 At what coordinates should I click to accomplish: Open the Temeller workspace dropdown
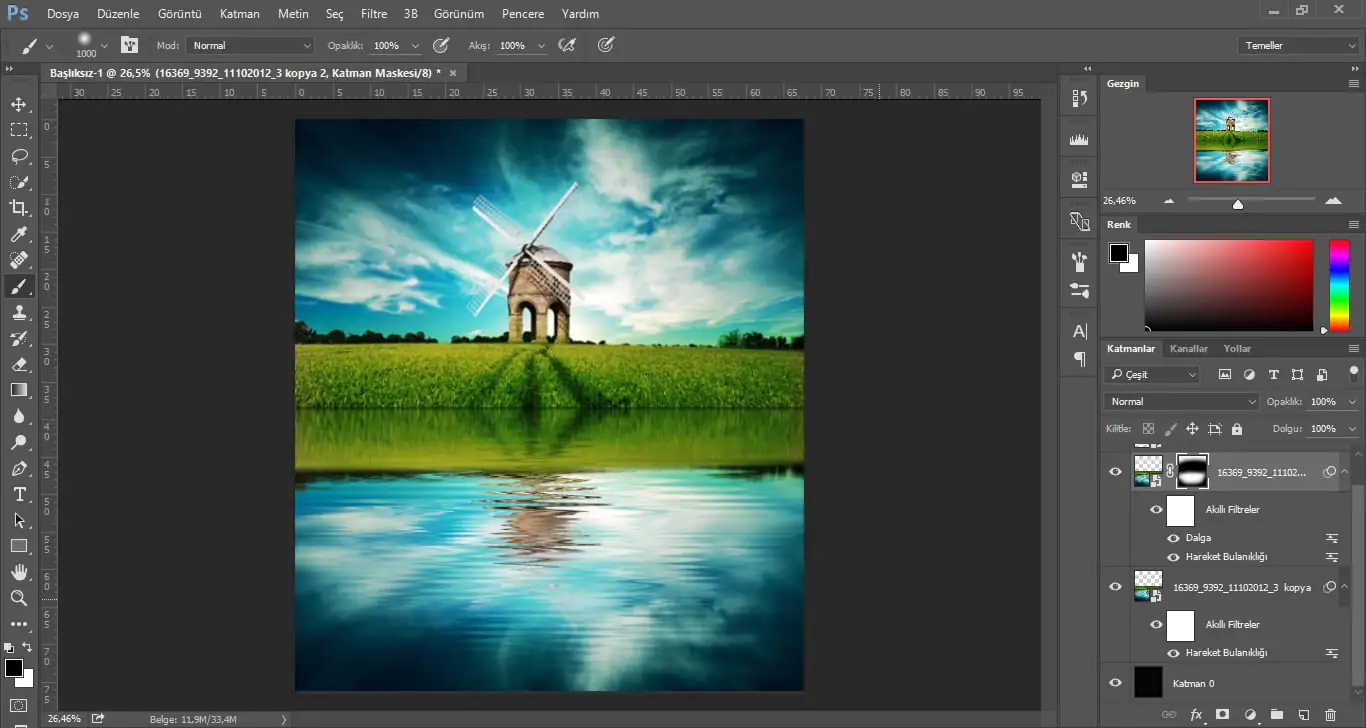tap(1297, 46)
